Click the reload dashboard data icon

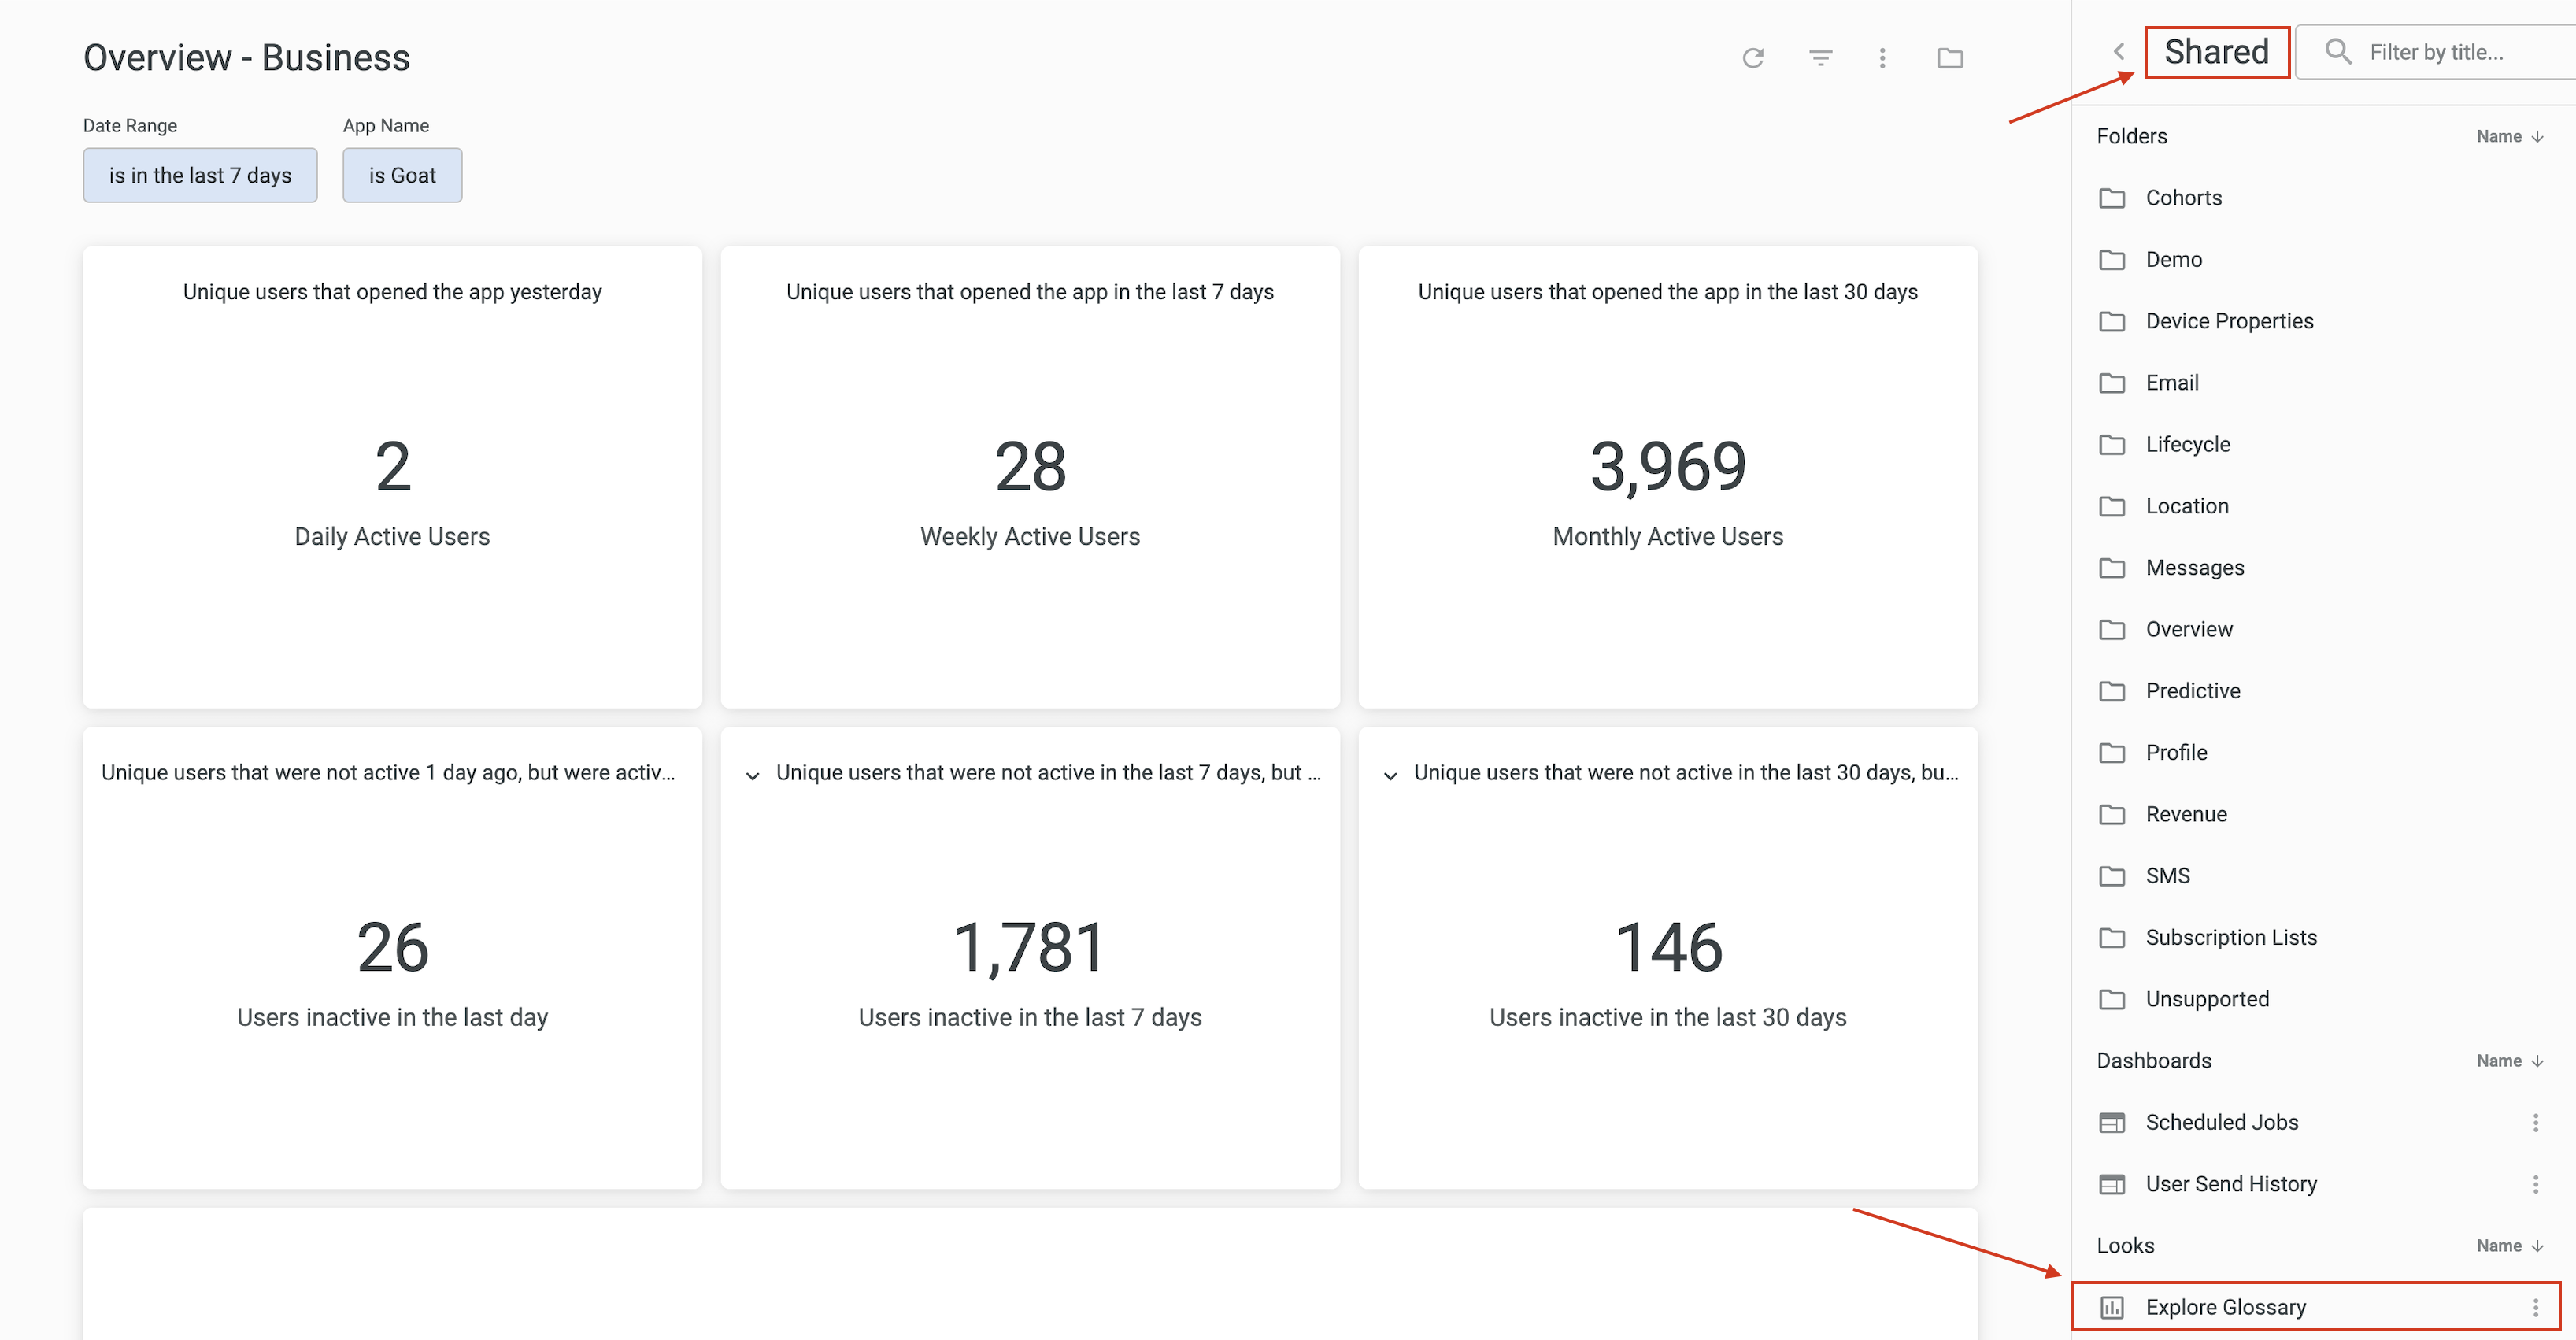[x=1752, y=58]
